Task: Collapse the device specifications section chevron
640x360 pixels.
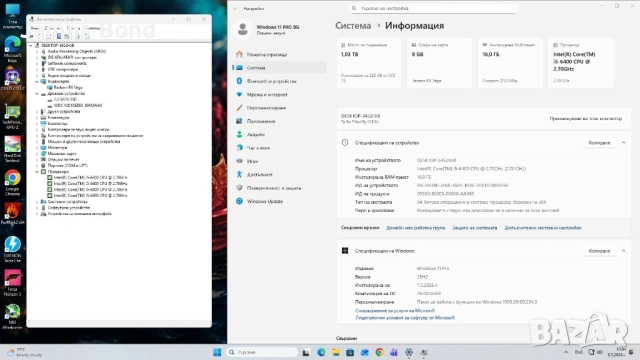Action: [623, 143]
